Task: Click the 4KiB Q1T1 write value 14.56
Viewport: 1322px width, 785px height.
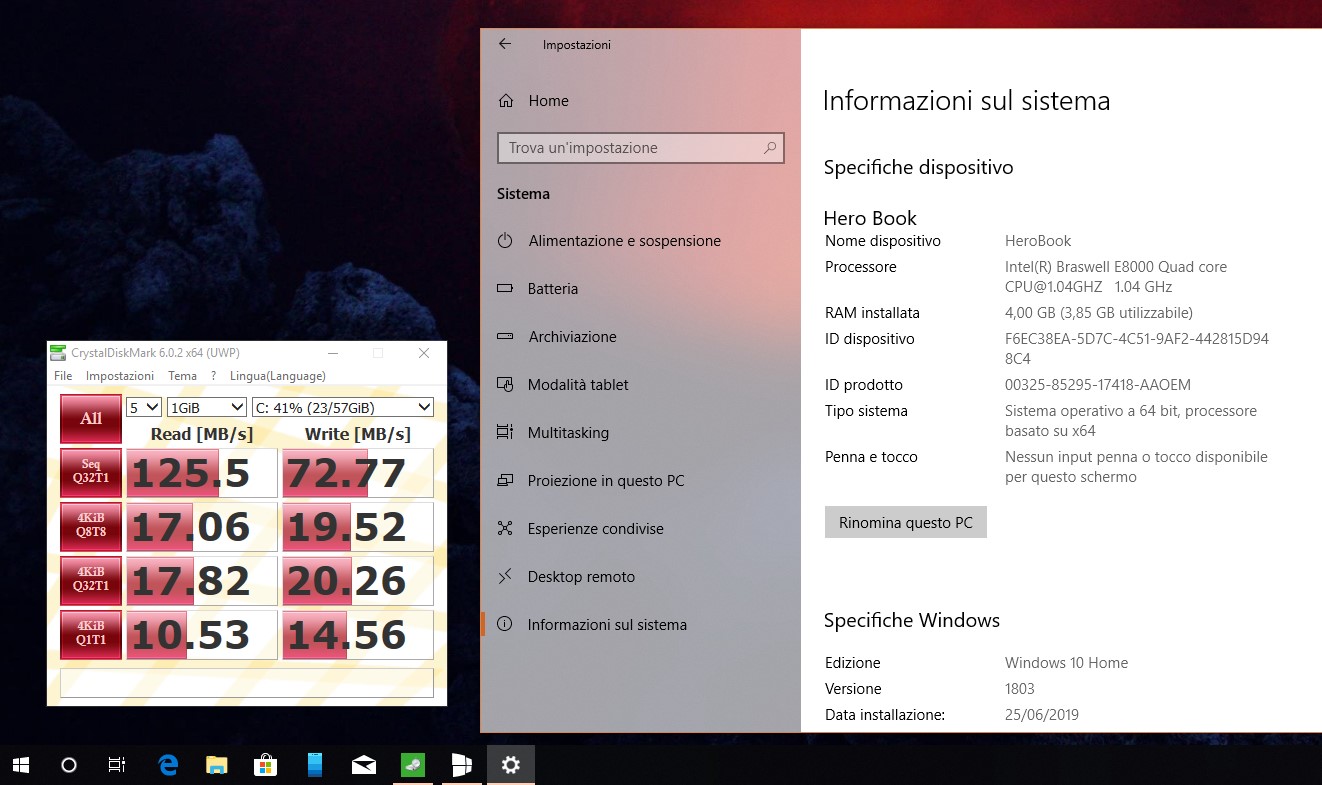Action: point(358,635)
